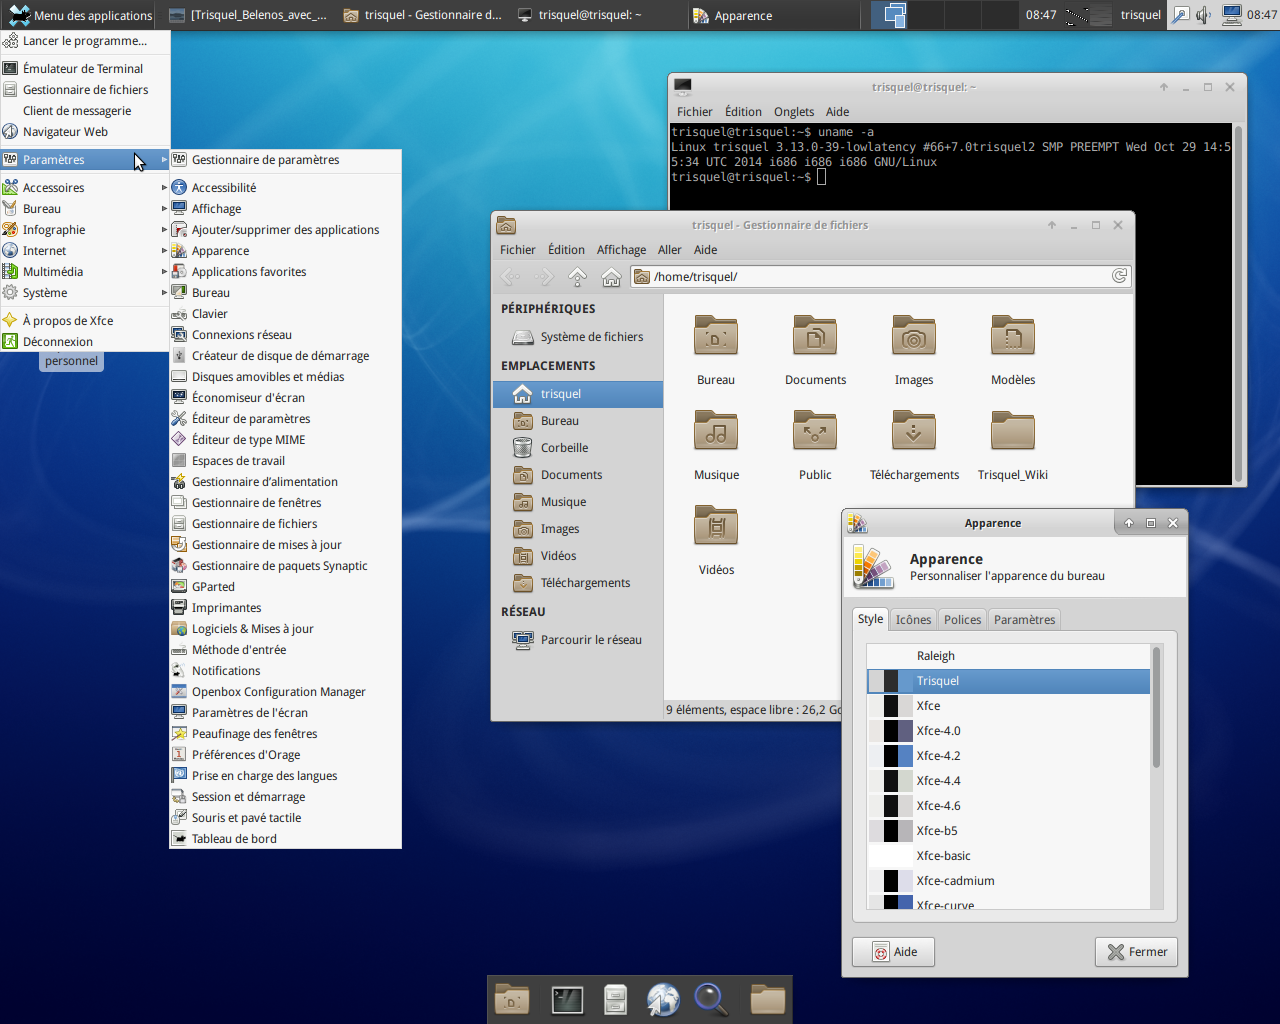1280x1024 pixels.
Task: Open the Polices tab
Action: [962, 620]
